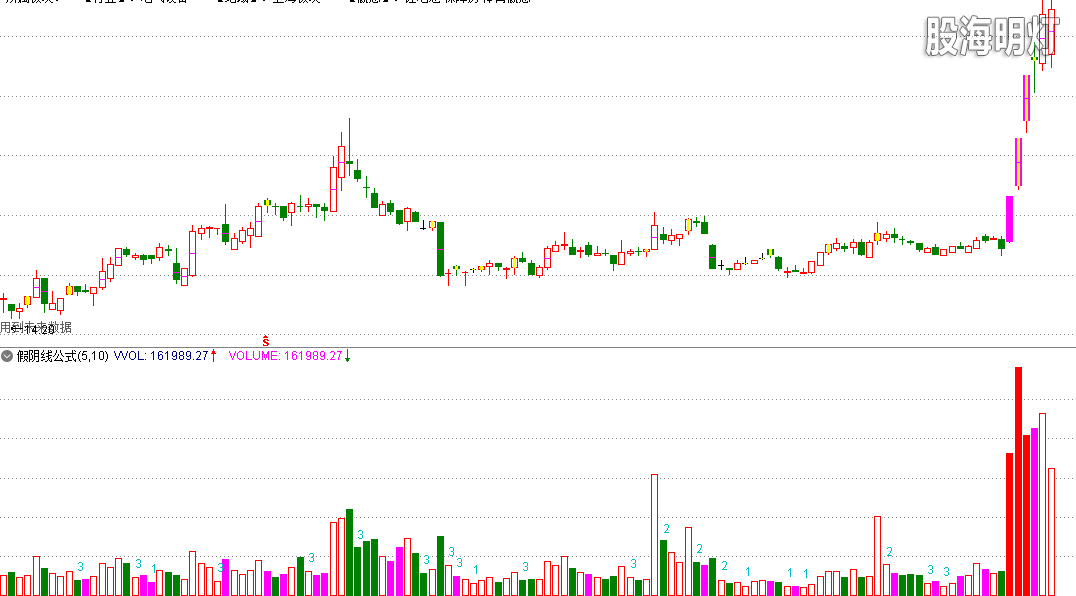Click the red up arrow beside VVOL
The image size is (1076, 596).
pos(213,355)
